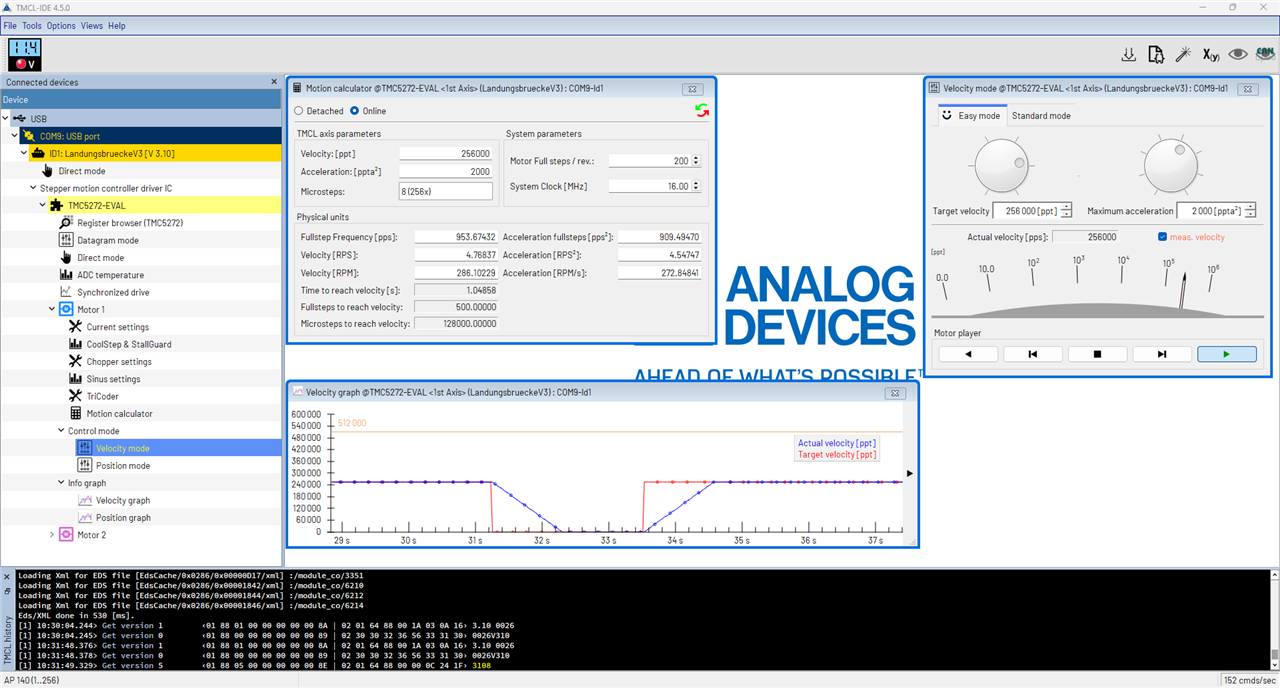
Task: Open the Tools menu
Action: tap(32, 26)
